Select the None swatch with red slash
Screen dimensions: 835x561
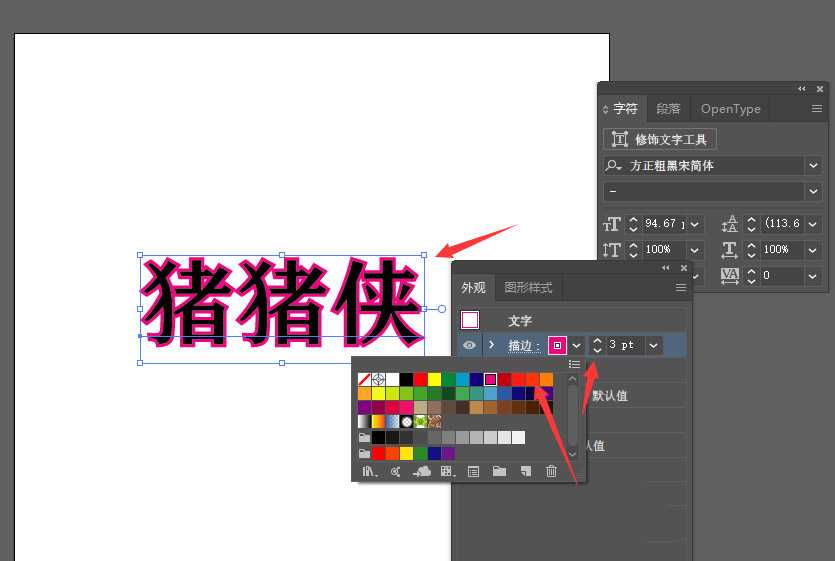click(x=364, y=379)
